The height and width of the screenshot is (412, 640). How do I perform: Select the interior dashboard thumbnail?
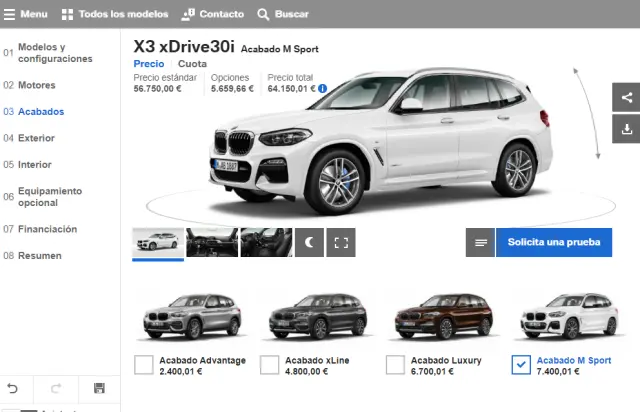pyautogui.click(x=212, y=242)
